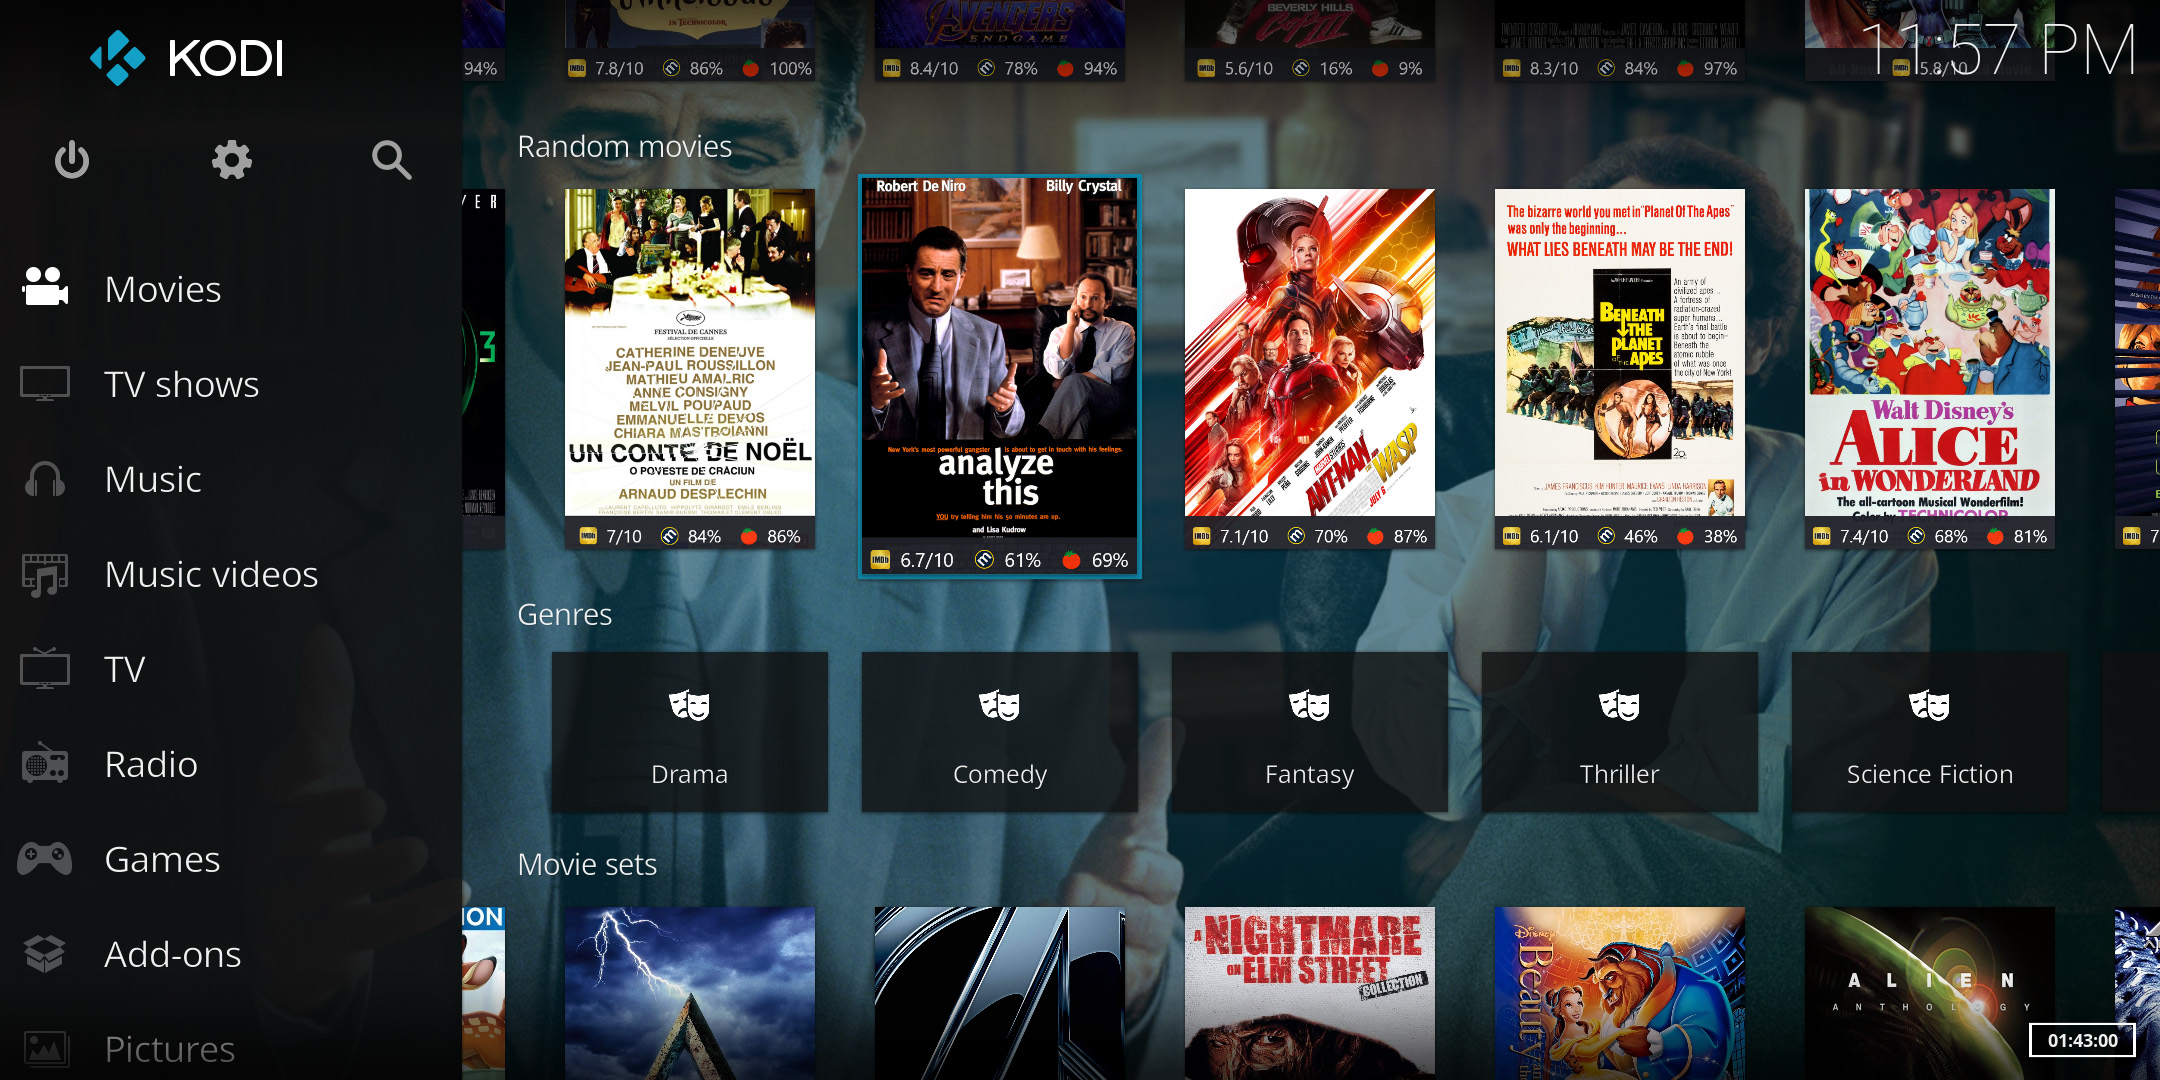Click the headphones icon next to Music
Image resolution: width=2160 pixels, height=1080 pixels.
(x=45, y=479)
